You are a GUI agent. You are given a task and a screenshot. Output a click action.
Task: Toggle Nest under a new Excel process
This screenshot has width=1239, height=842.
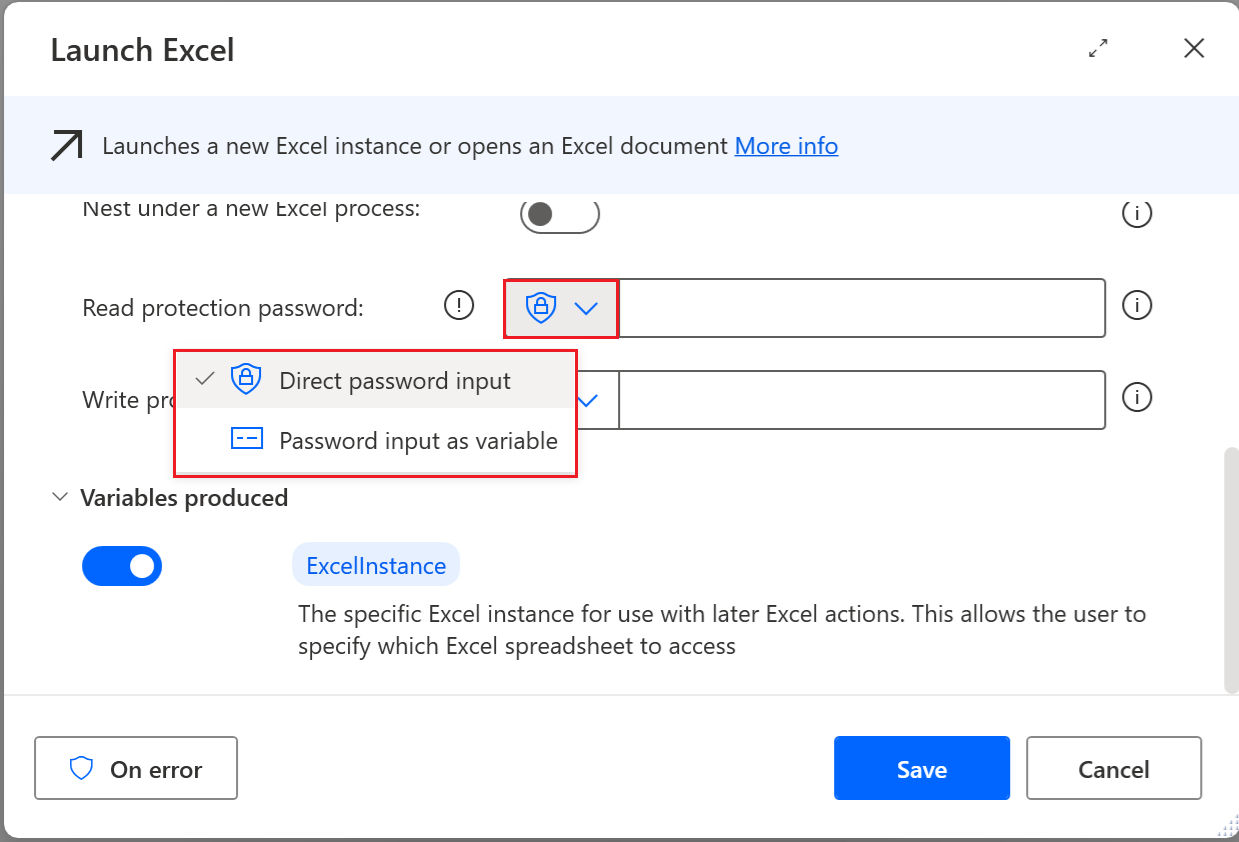click(x=560, y=214)
